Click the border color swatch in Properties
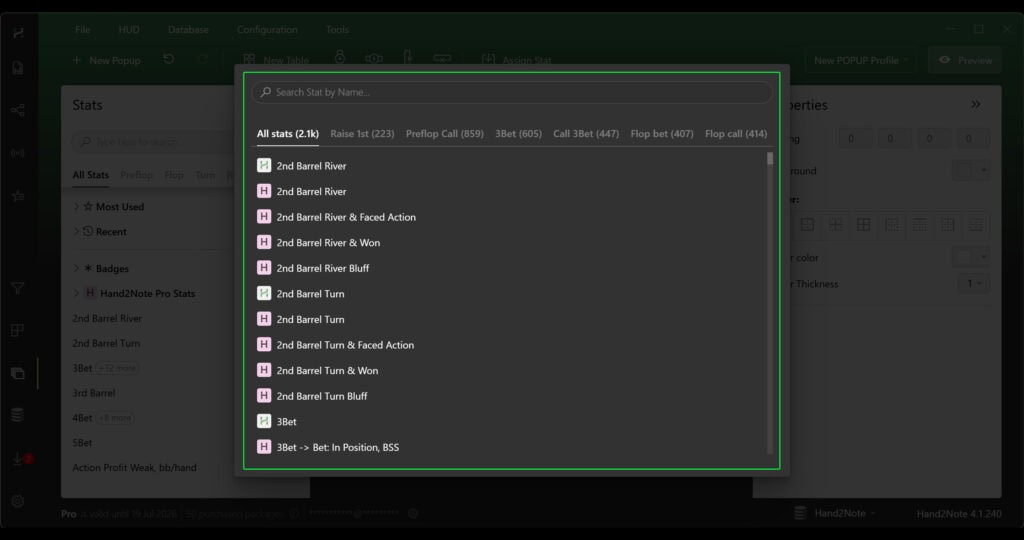Viewport: 1024px width, 540px height. click(x=963, y=257)
